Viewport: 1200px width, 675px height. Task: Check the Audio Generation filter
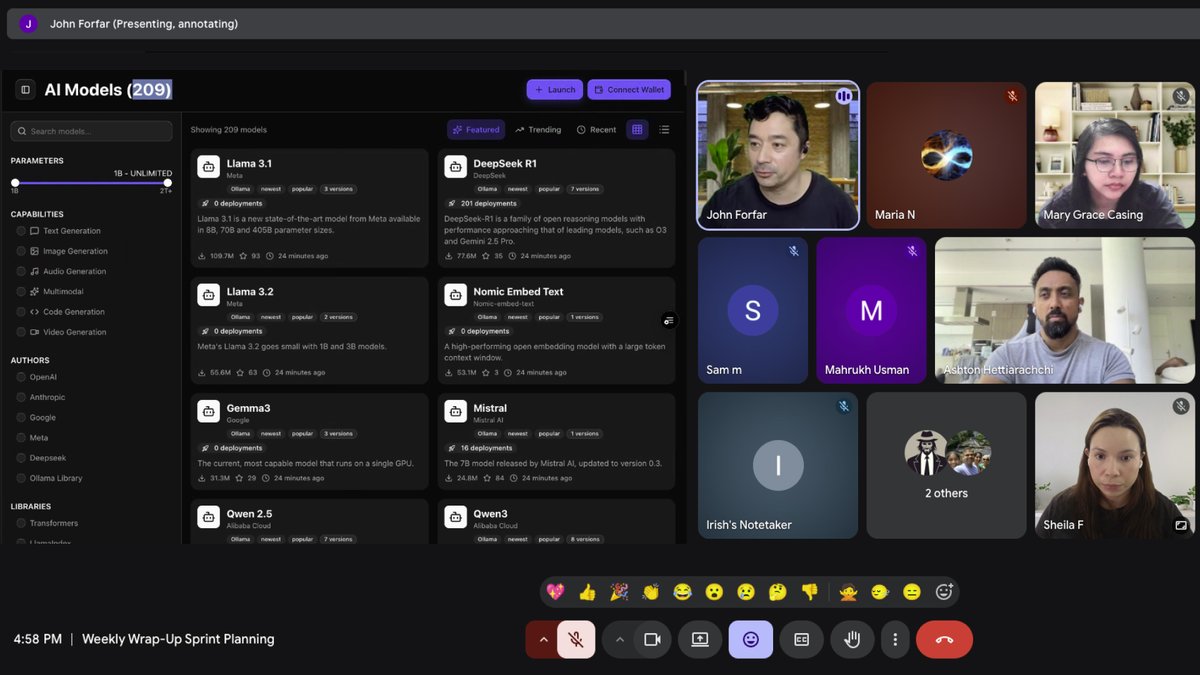coord(21,271)
